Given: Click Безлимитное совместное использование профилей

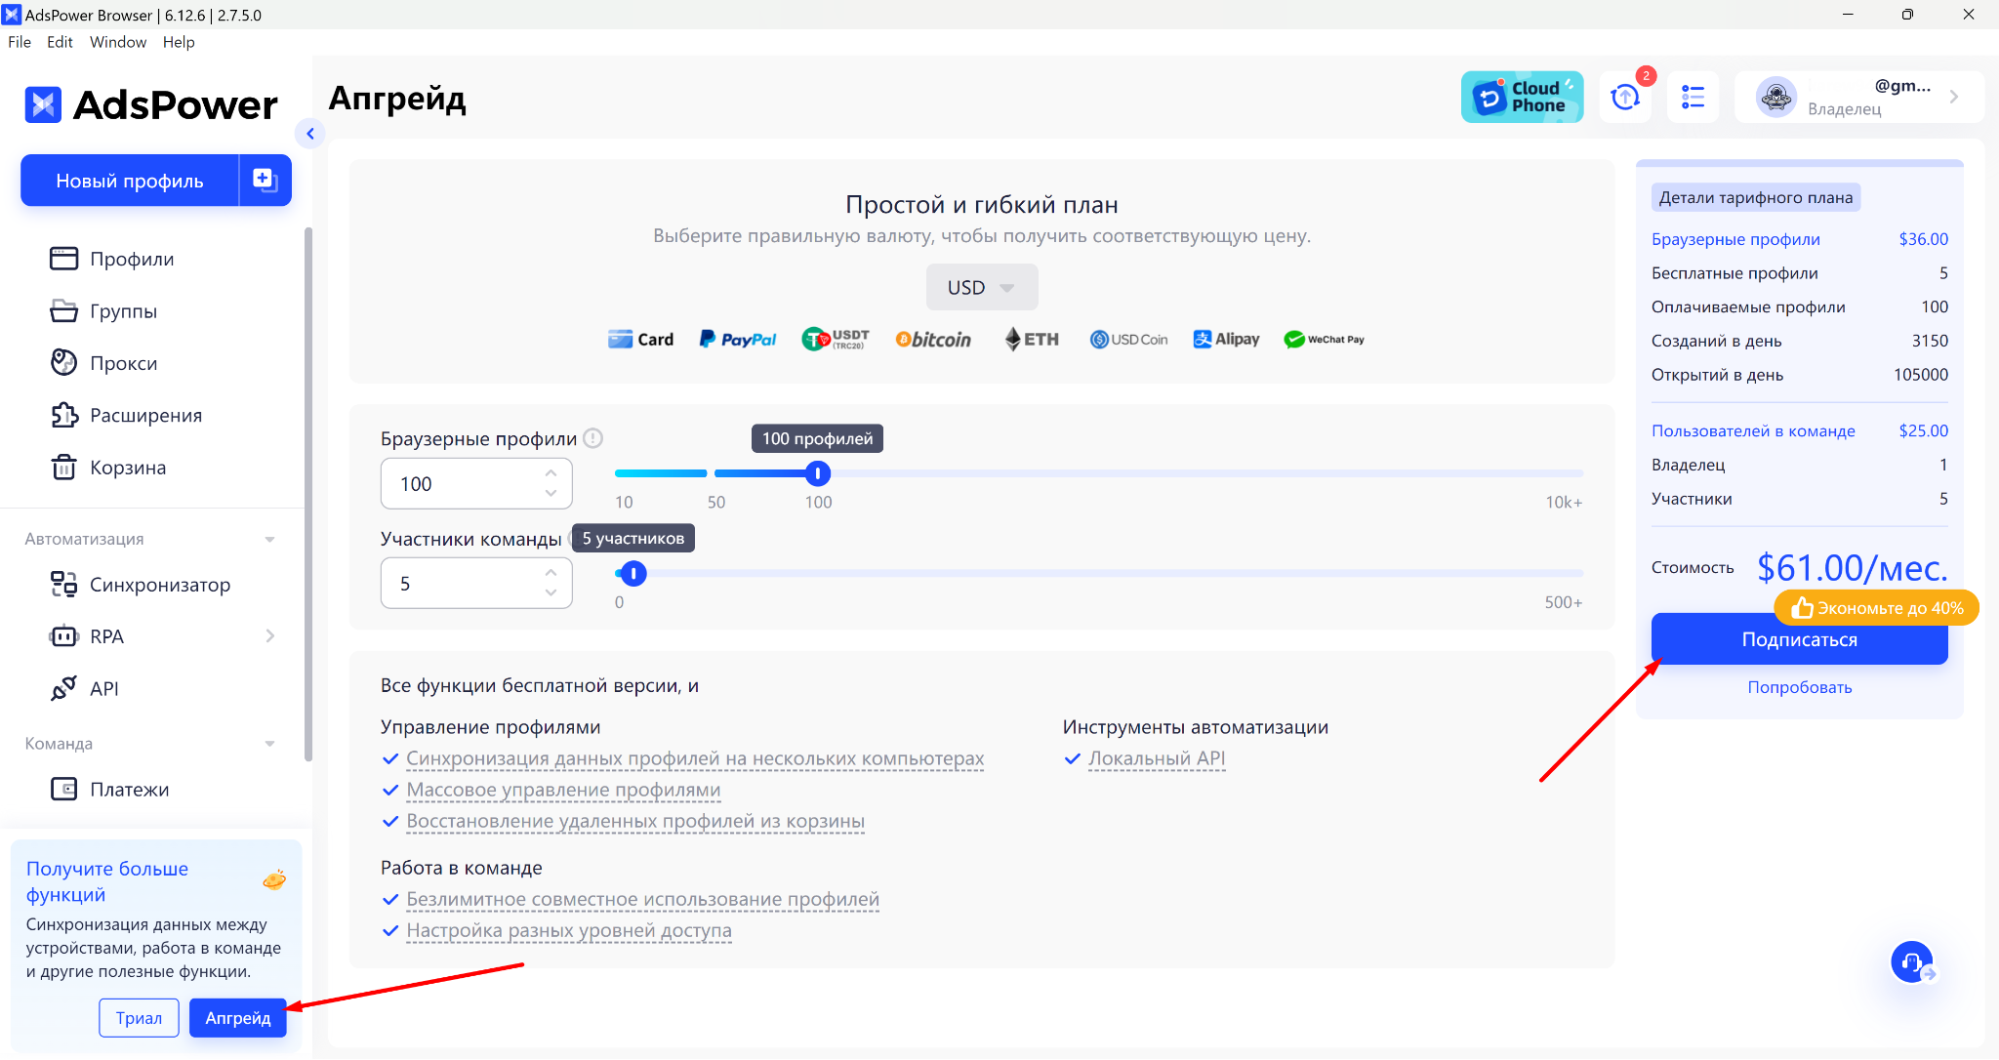Looking at the screenshot, I should tap(643, 899).
